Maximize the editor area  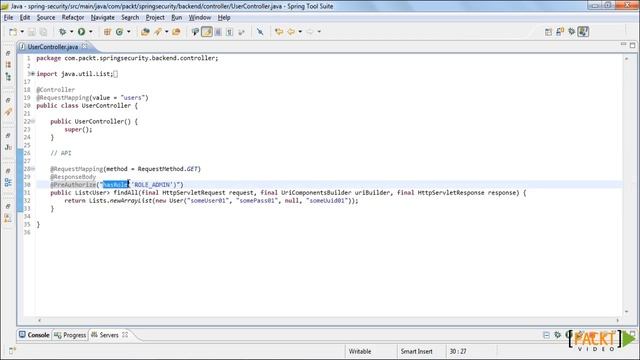tap(632, 45)
